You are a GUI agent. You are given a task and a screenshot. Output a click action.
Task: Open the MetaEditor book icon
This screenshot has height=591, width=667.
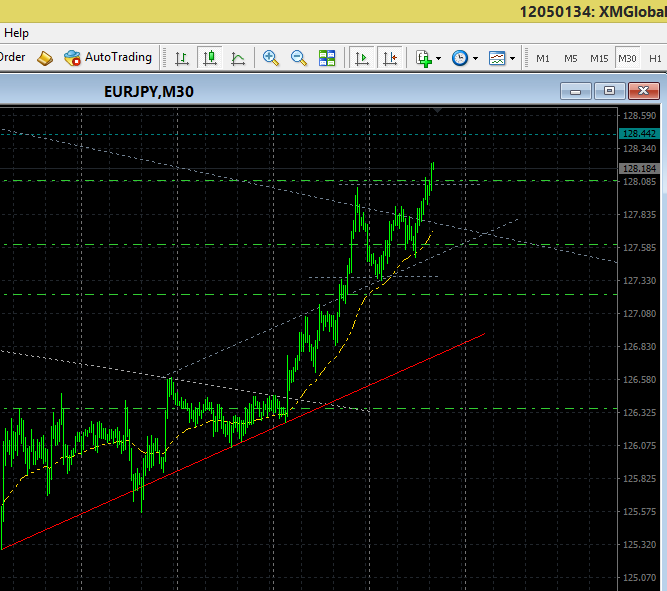45,58
